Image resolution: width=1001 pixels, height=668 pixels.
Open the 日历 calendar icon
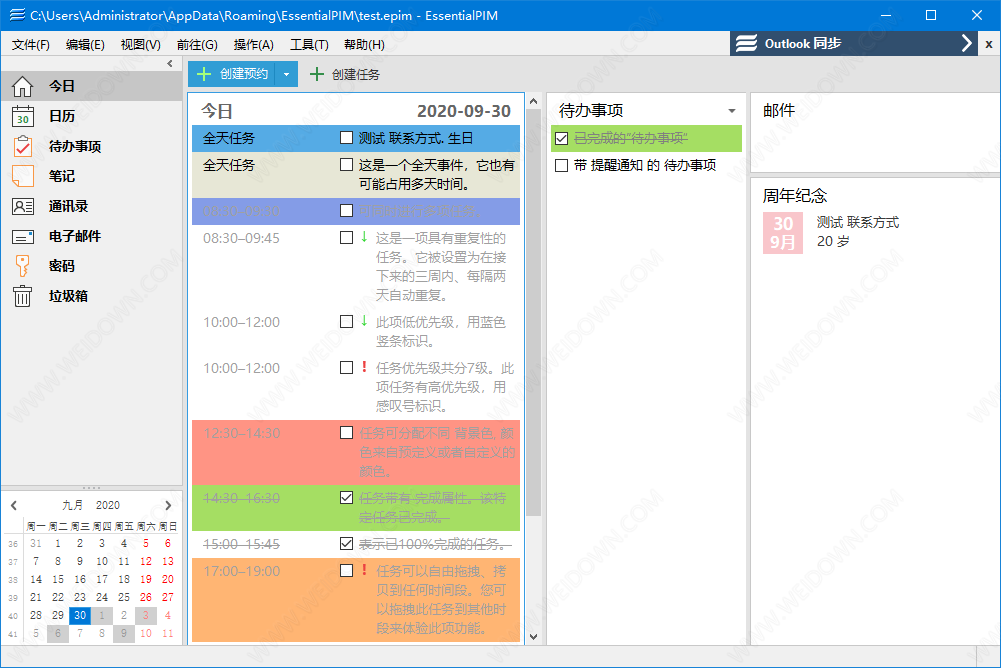point(22,116)
